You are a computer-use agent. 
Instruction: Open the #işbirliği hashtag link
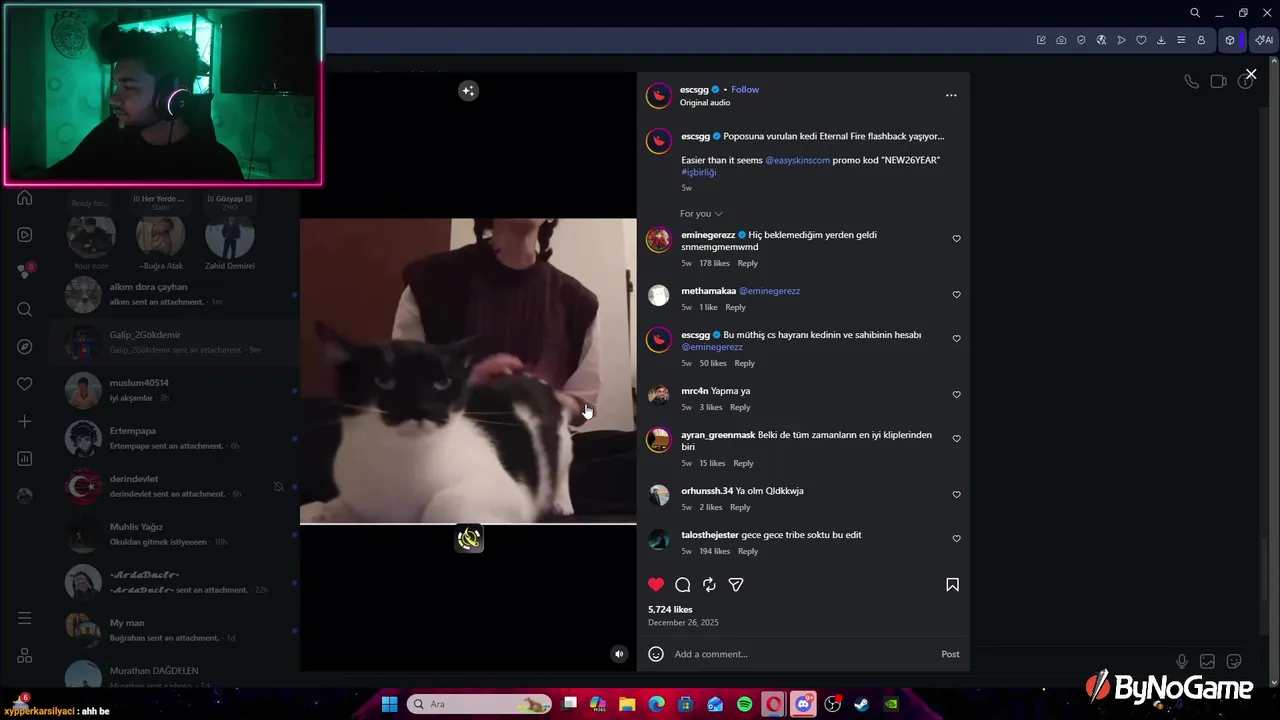point(699,172)
